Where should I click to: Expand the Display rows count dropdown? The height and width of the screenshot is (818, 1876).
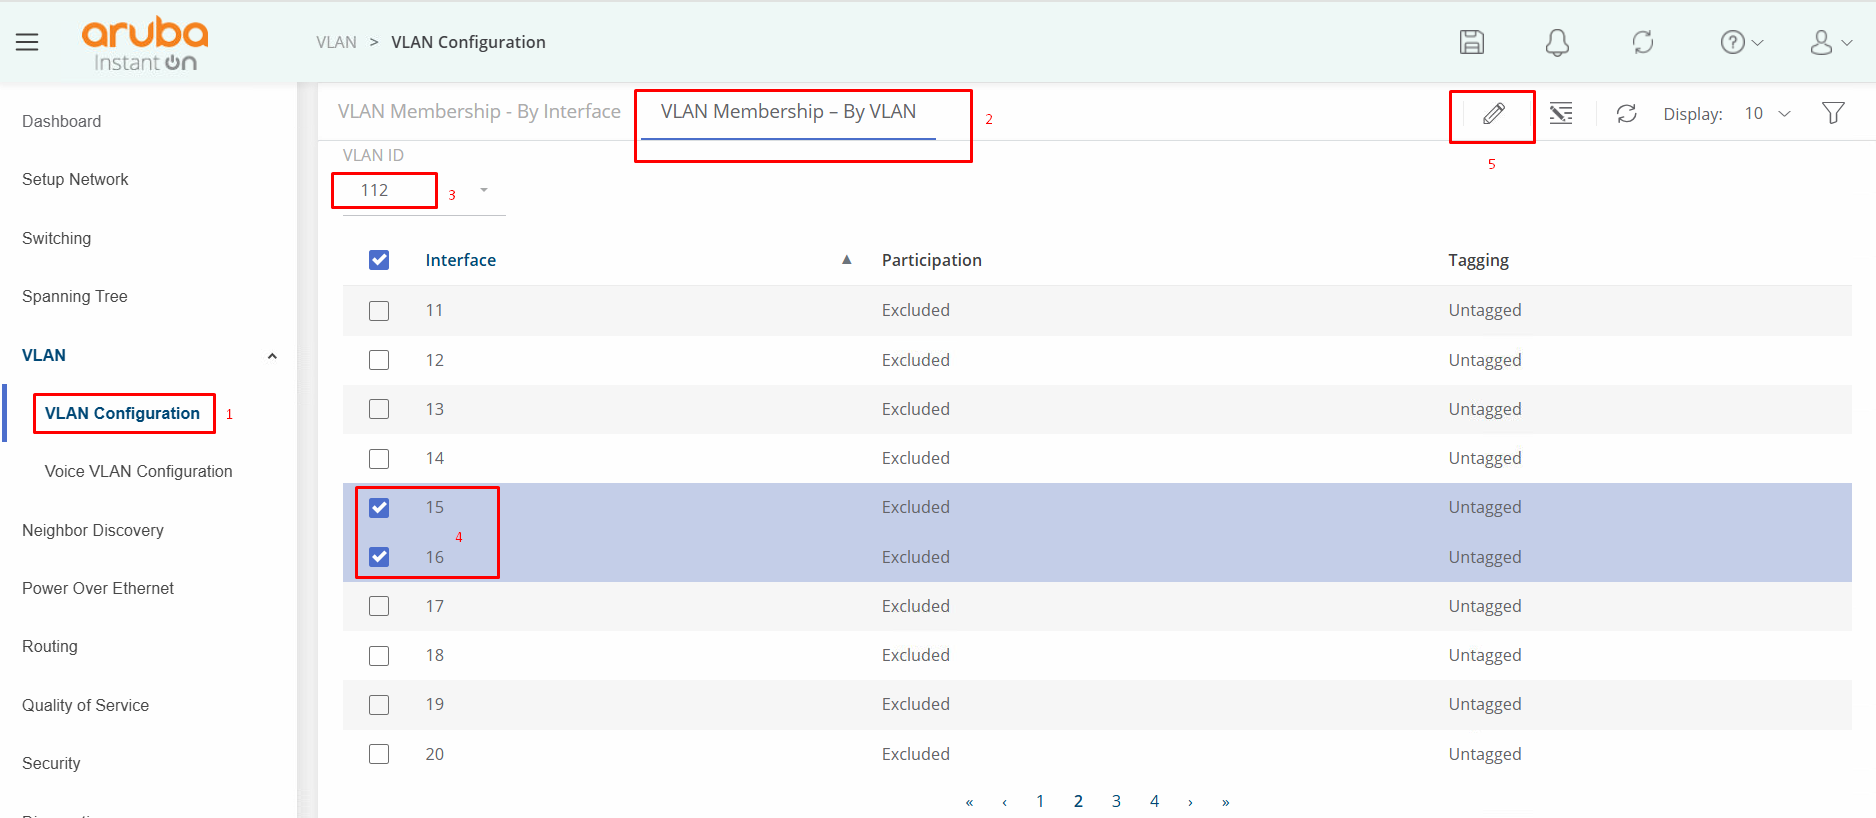click(1767, 114)
